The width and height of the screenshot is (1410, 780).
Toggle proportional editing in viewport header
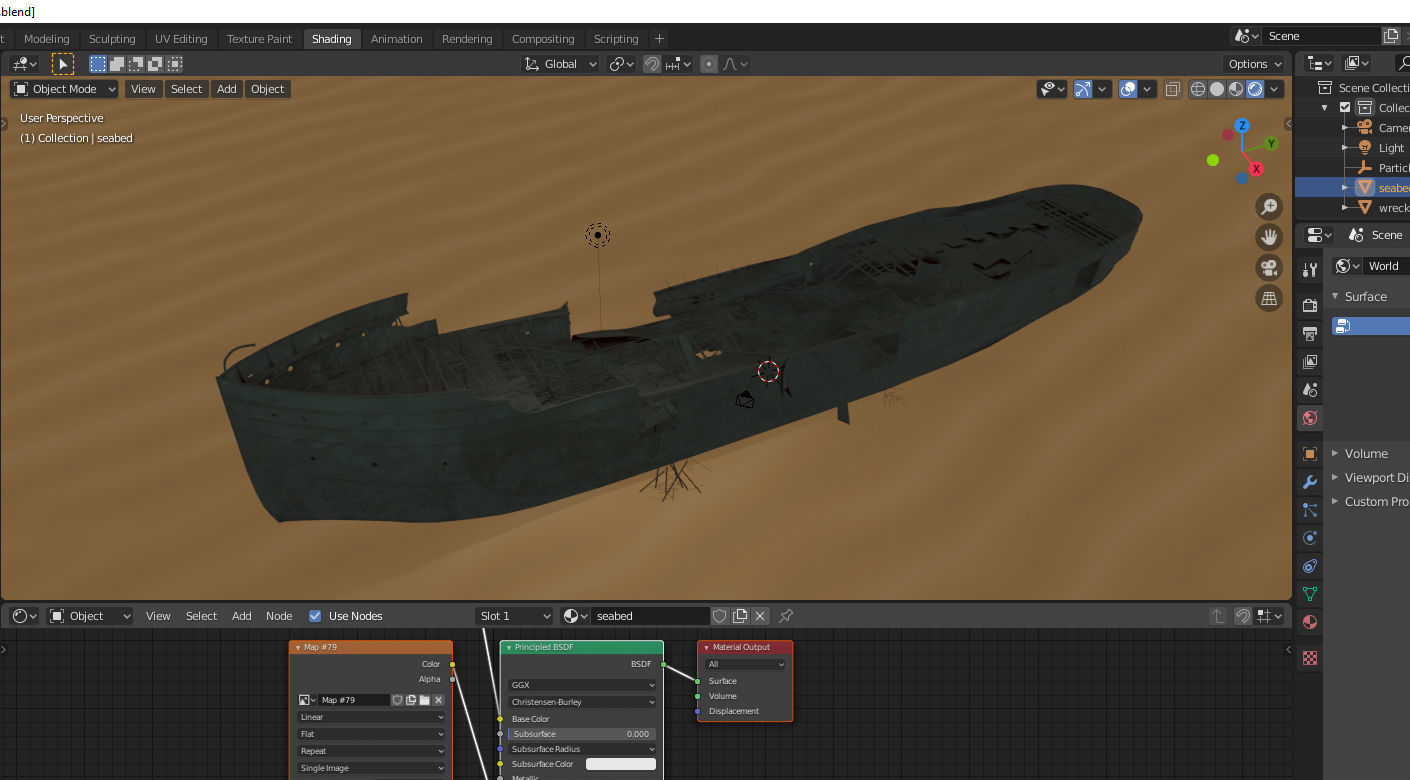[x=709, y=64]
